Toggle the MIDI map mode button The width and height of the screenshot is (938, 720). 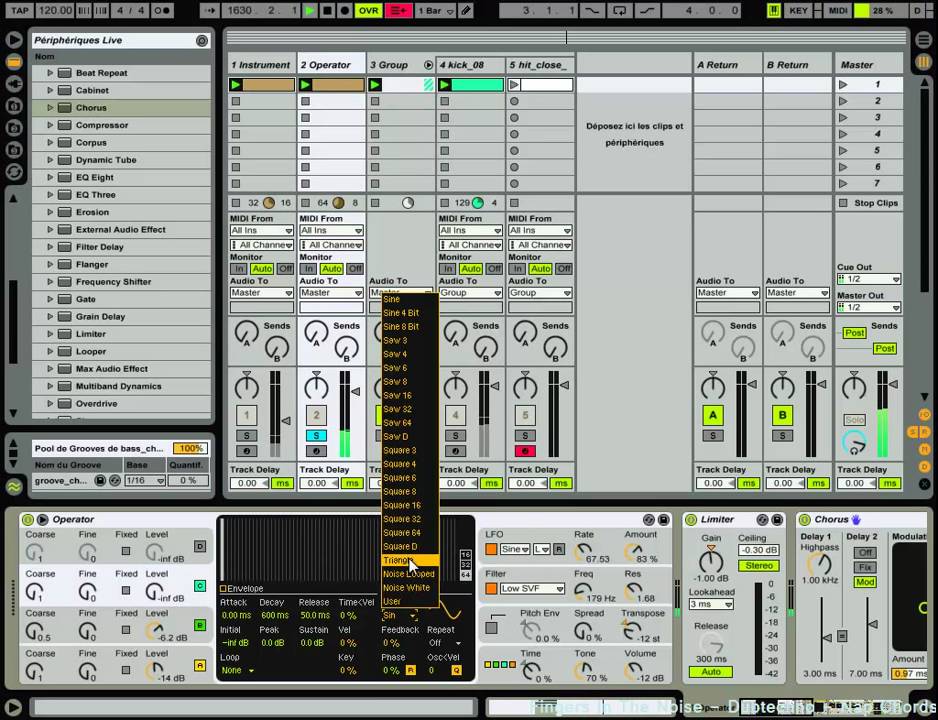(839, 10)
